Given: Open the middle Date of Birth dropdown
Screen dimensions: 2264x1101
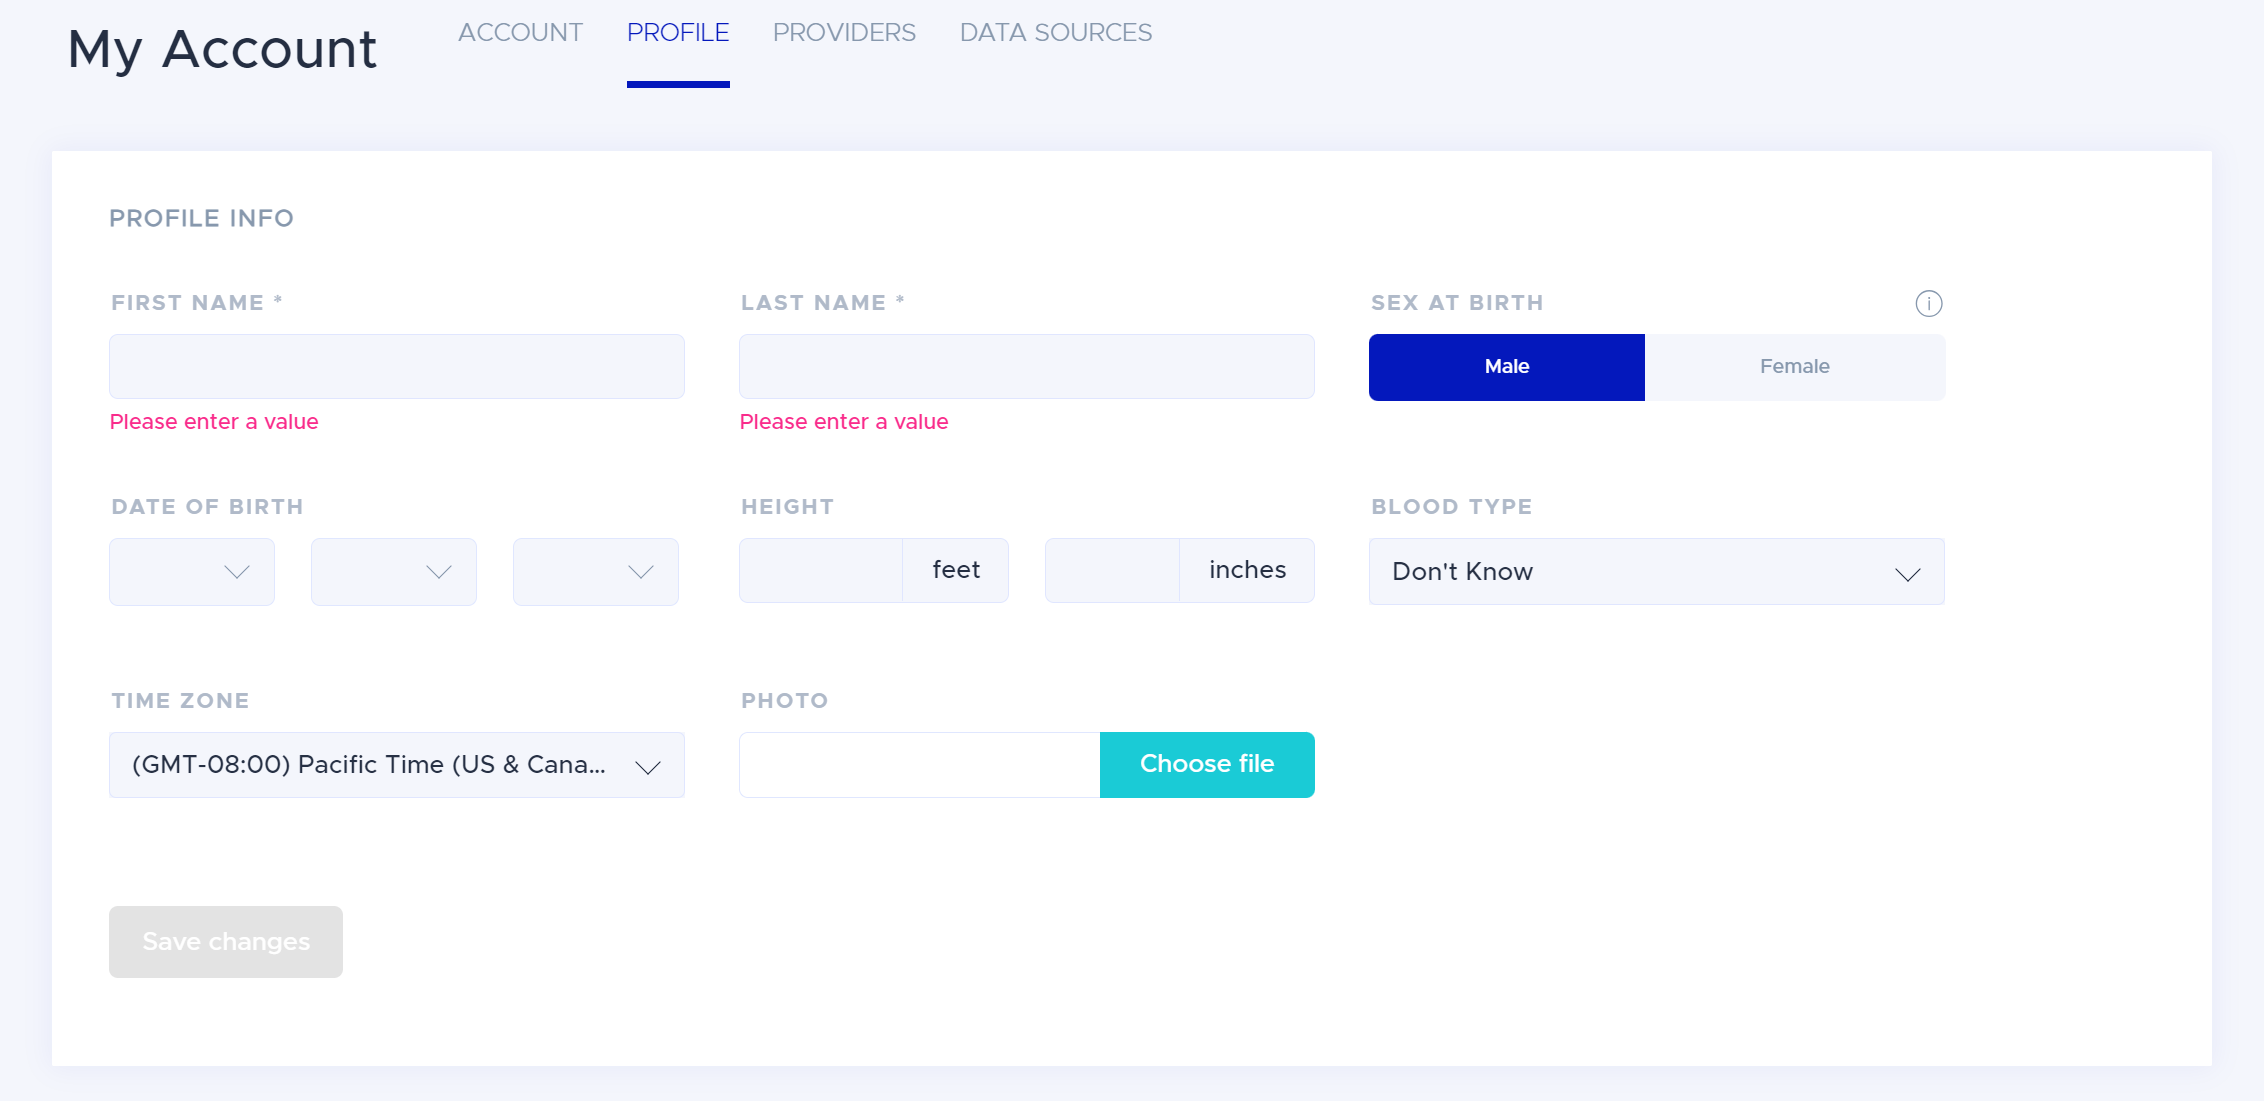Looking at the screenshot, I should [x=394, y=572].
